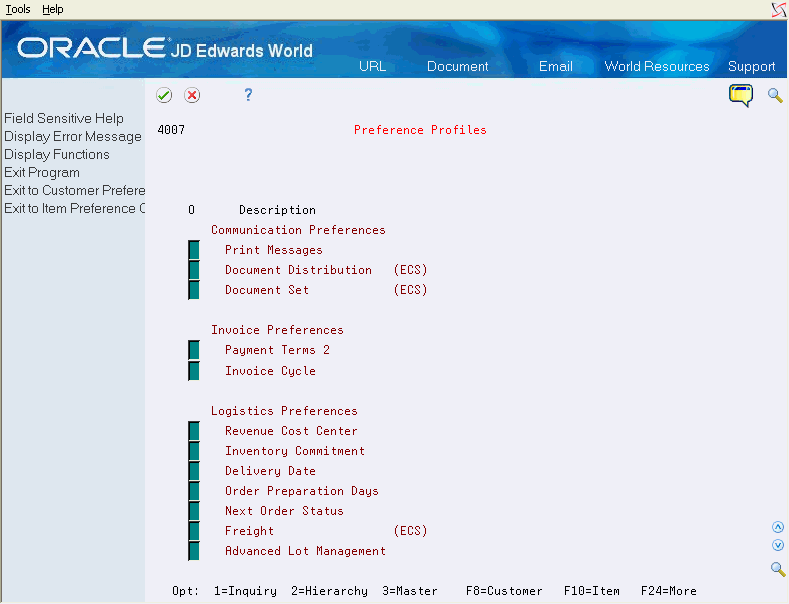Click the Preference Profiles title
The height and width of the screenshot is (604, 789).
[420, 130]
